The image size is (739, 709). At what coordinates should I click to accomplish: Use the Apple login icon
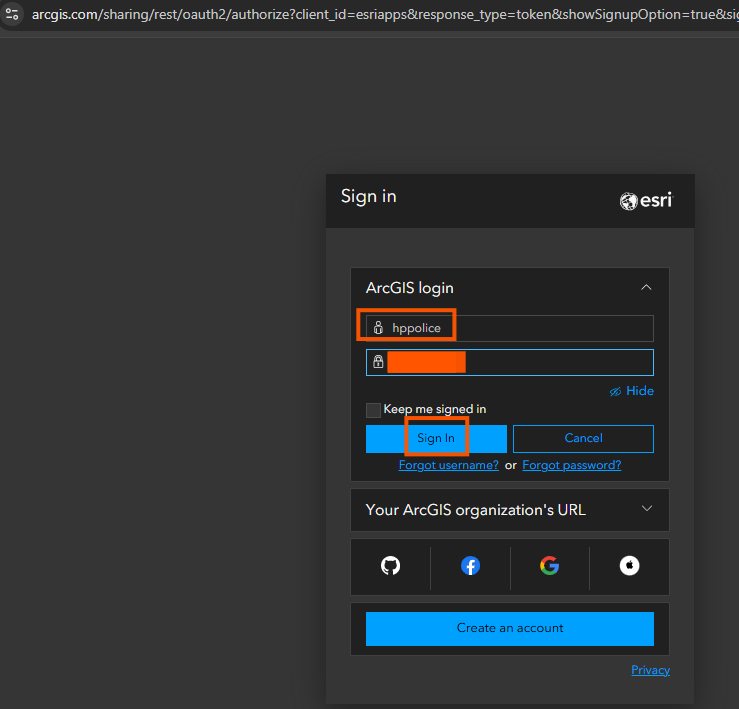pos(629,566)
